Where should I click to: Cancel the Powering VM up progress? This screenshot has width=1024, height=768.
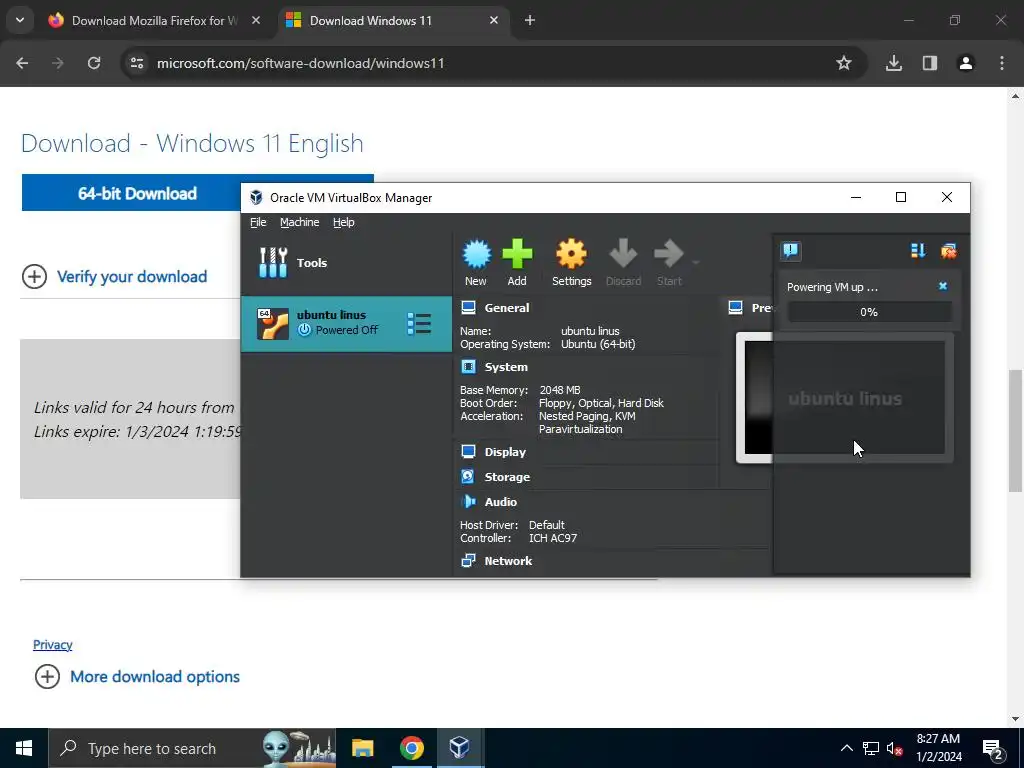click(942, 286)
